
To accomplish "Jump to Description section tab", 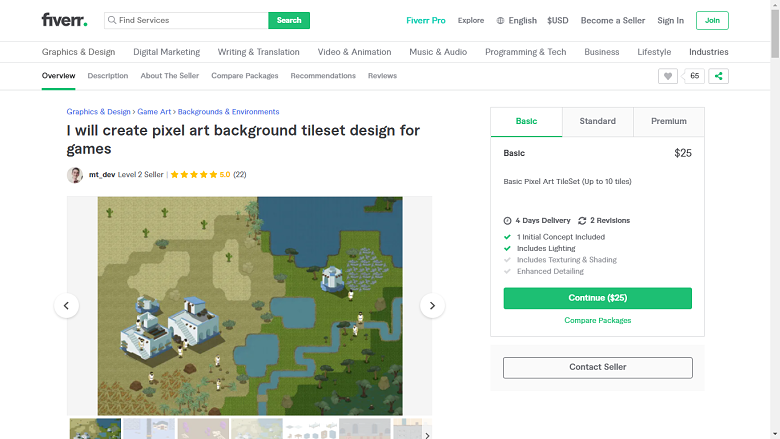I will click(x=108, y=76).
